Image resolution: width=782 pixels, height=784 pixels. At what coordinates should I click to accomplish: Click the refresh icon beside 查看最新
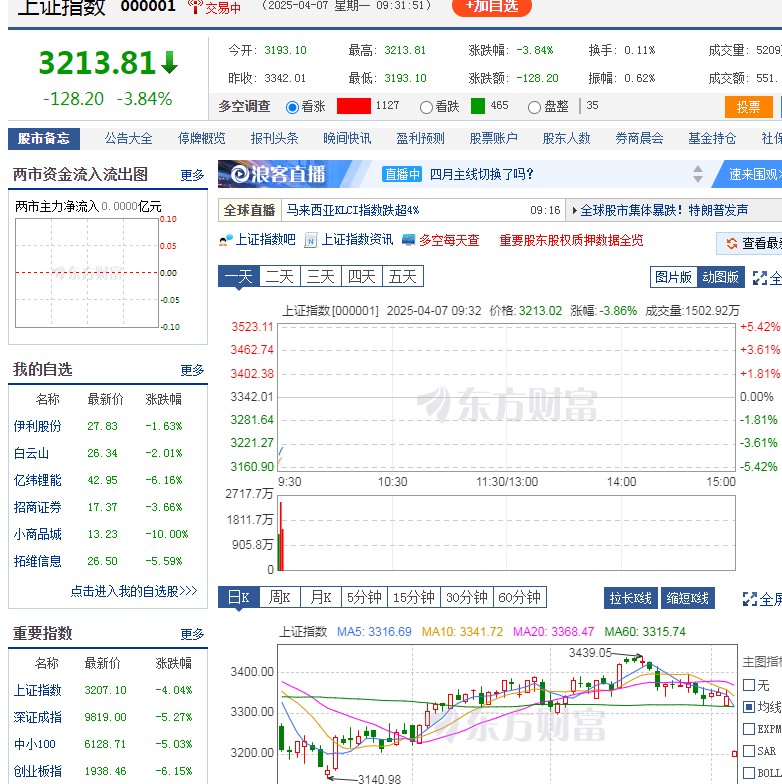732,244
